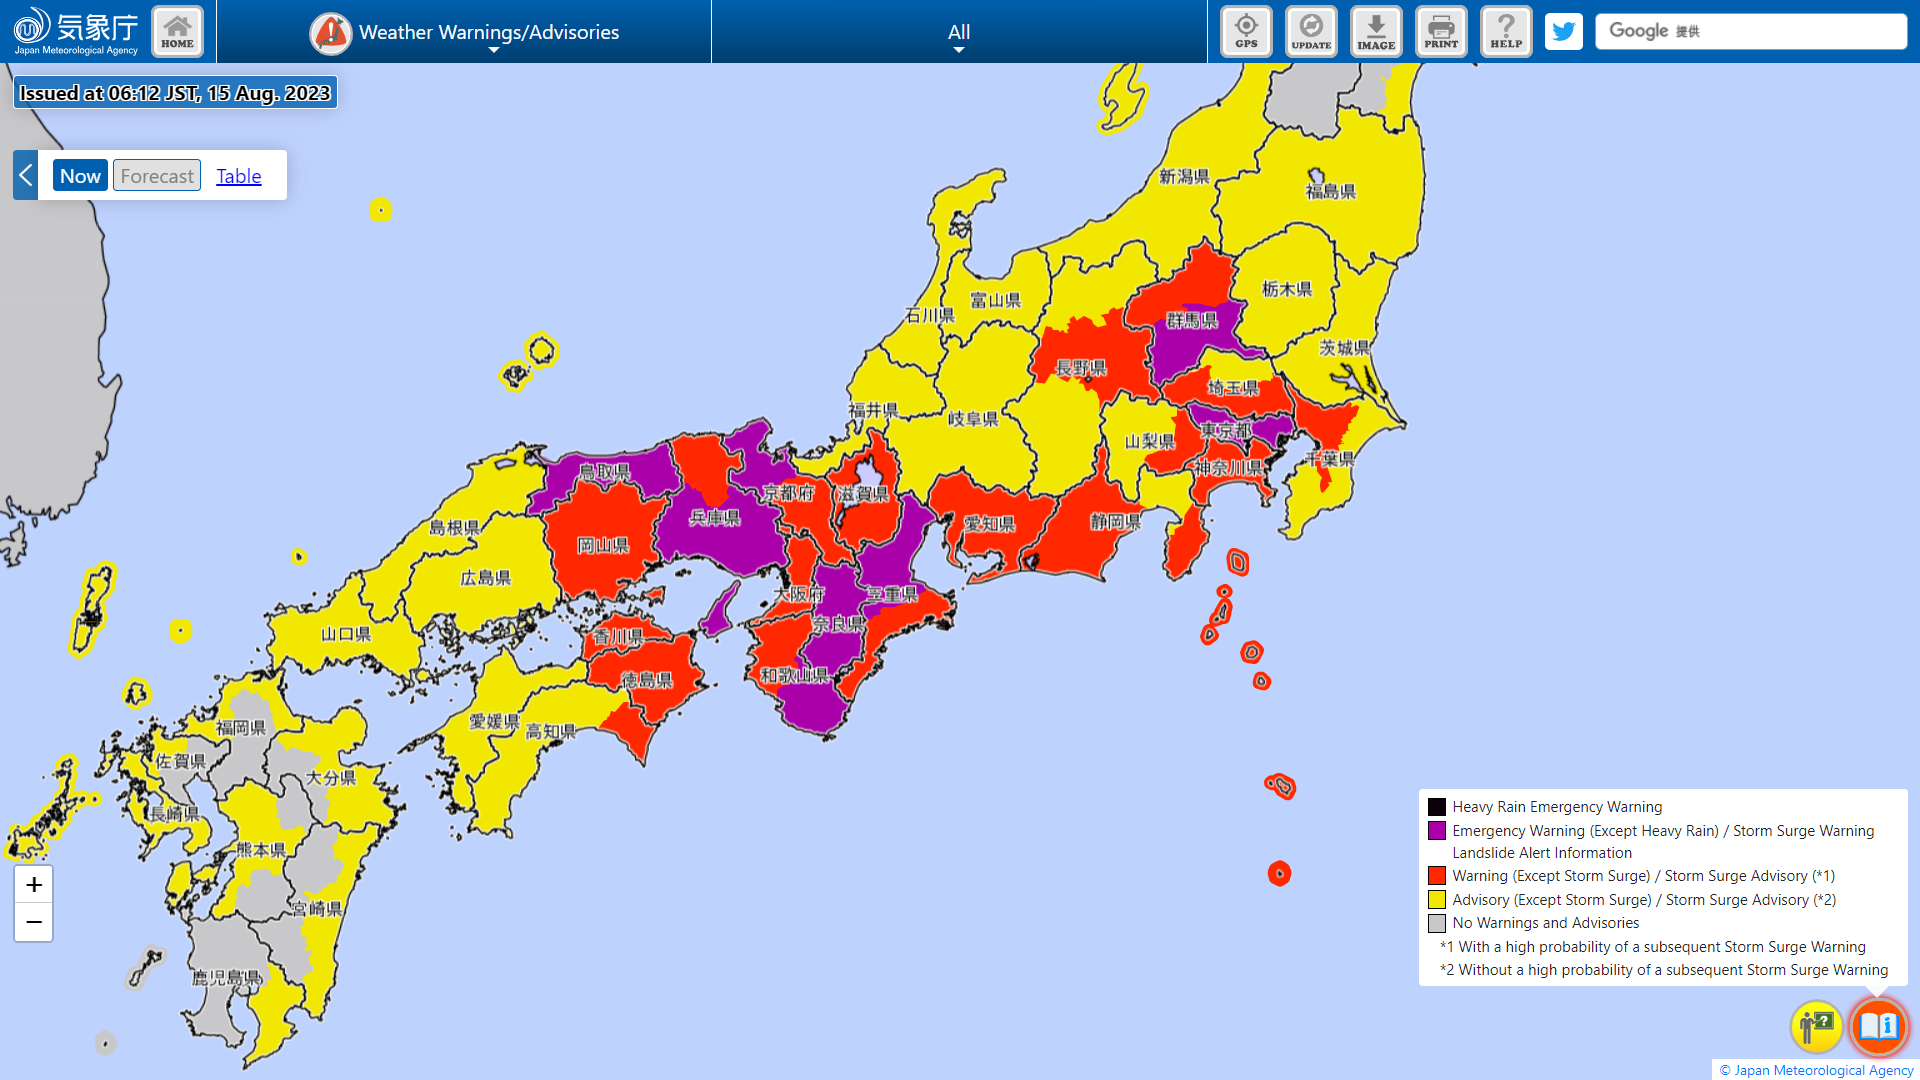Screen dimensions: 1920x1080
Task: Switch to Forecast view
Action: (157, 176)
